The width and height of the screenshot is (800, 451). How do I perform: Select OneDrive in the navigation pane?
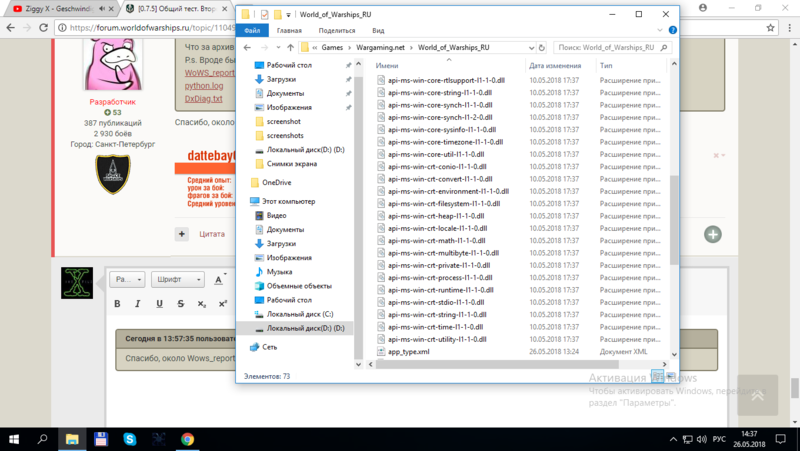coord(276,183)
